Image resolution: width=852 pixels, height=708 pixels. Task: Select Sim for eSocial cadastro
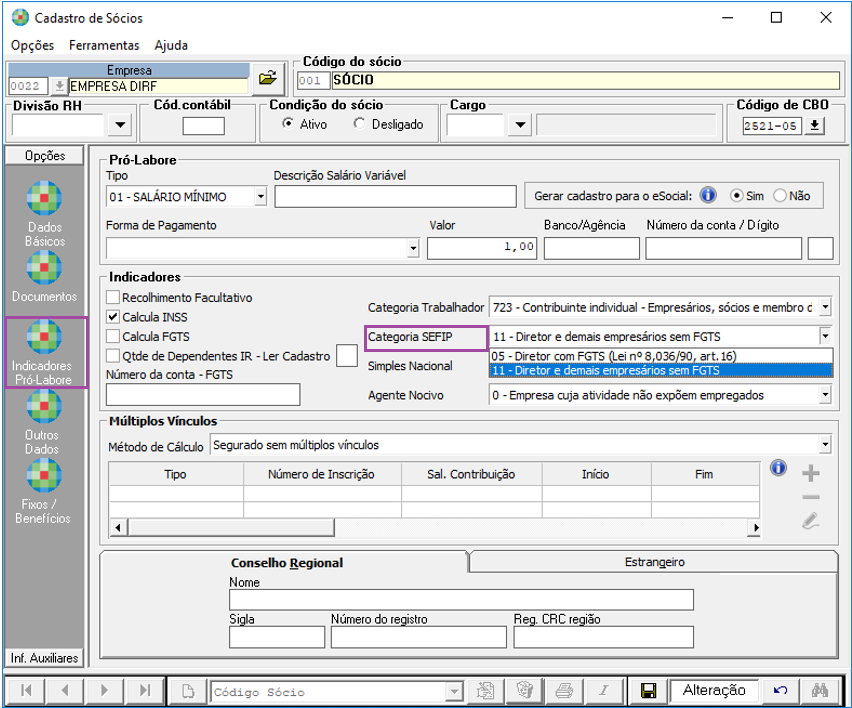[736, 196]
